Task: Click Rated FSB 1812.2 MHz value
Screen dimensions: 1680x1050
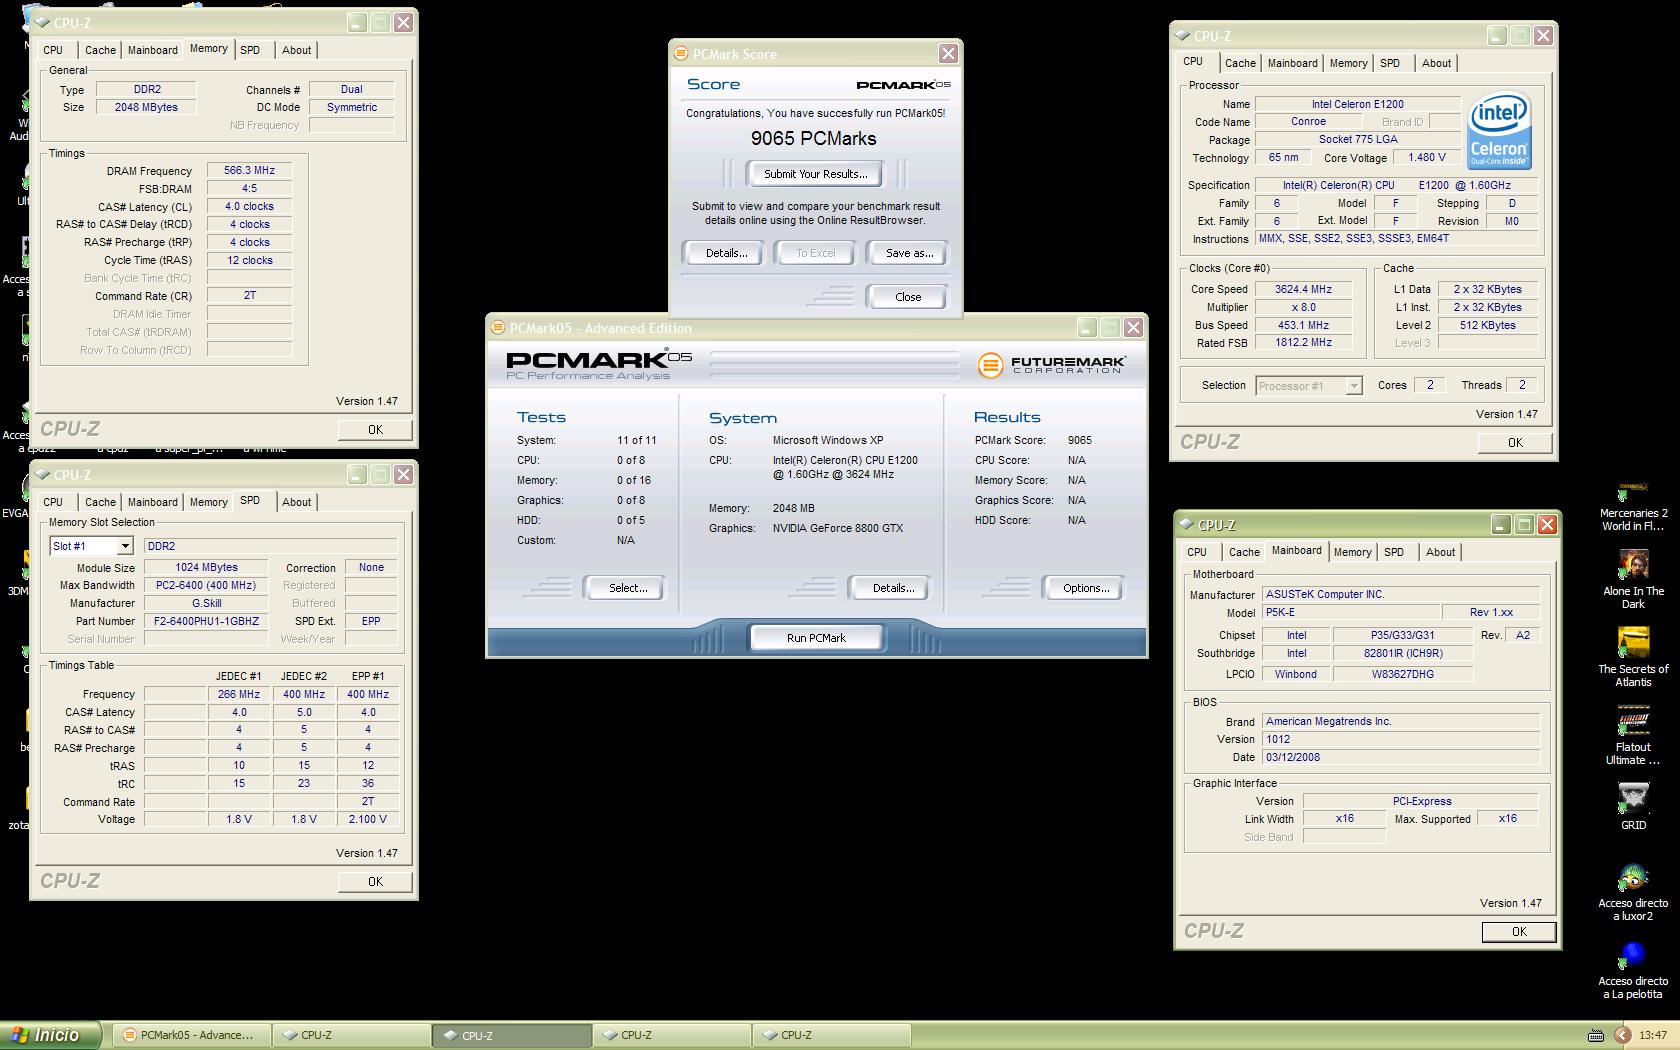Action: [1303, 343]
